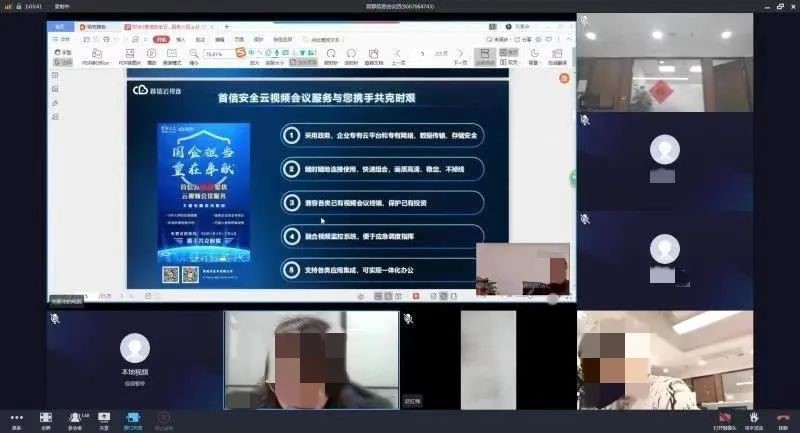Open the background moon icon dropdown

(x=534, y=56)
